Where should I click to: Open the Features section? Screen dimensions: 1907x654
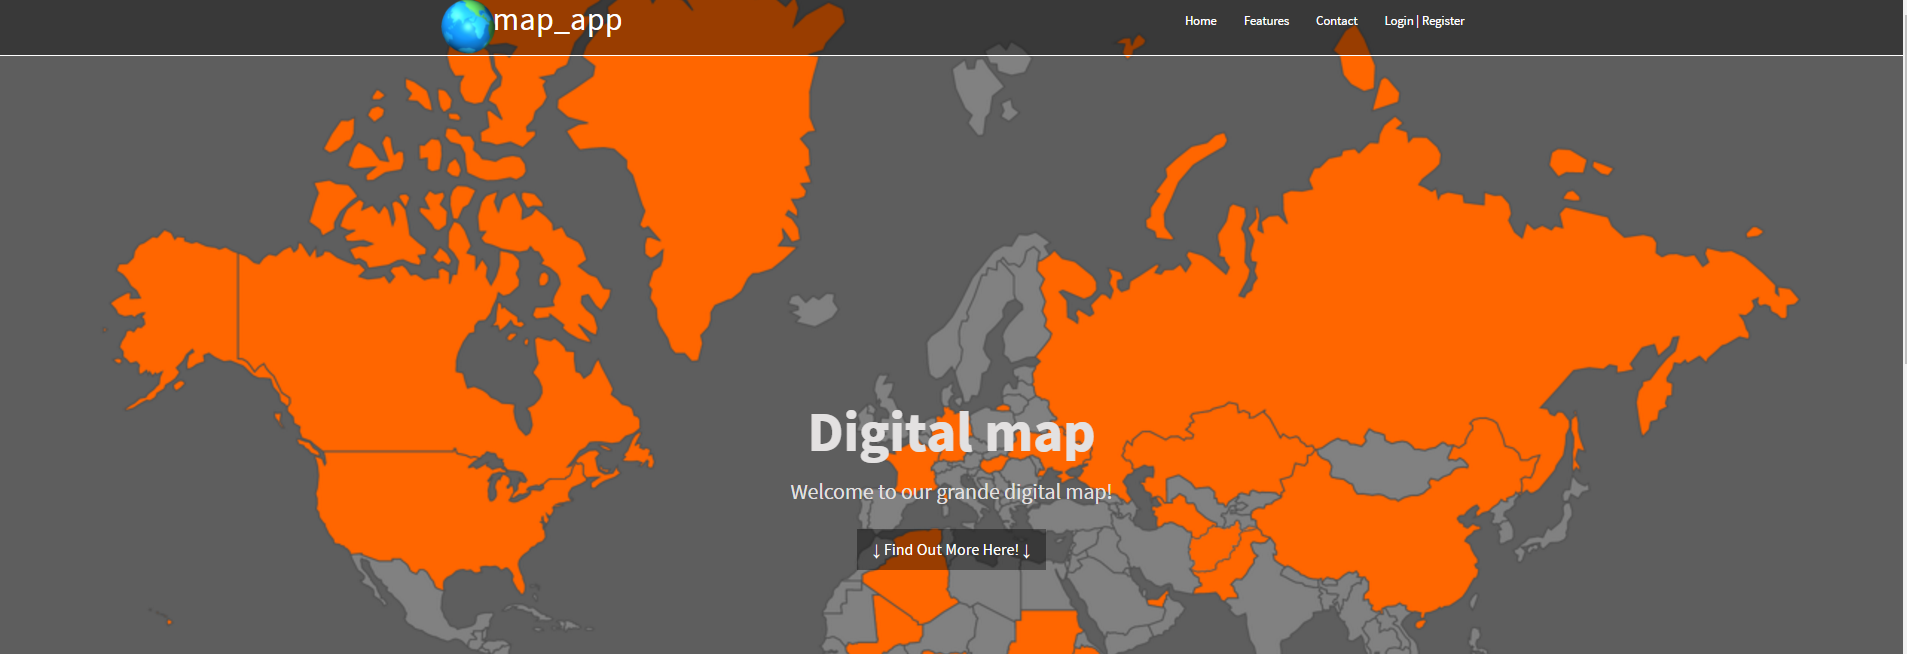(x=1266, y=21)
